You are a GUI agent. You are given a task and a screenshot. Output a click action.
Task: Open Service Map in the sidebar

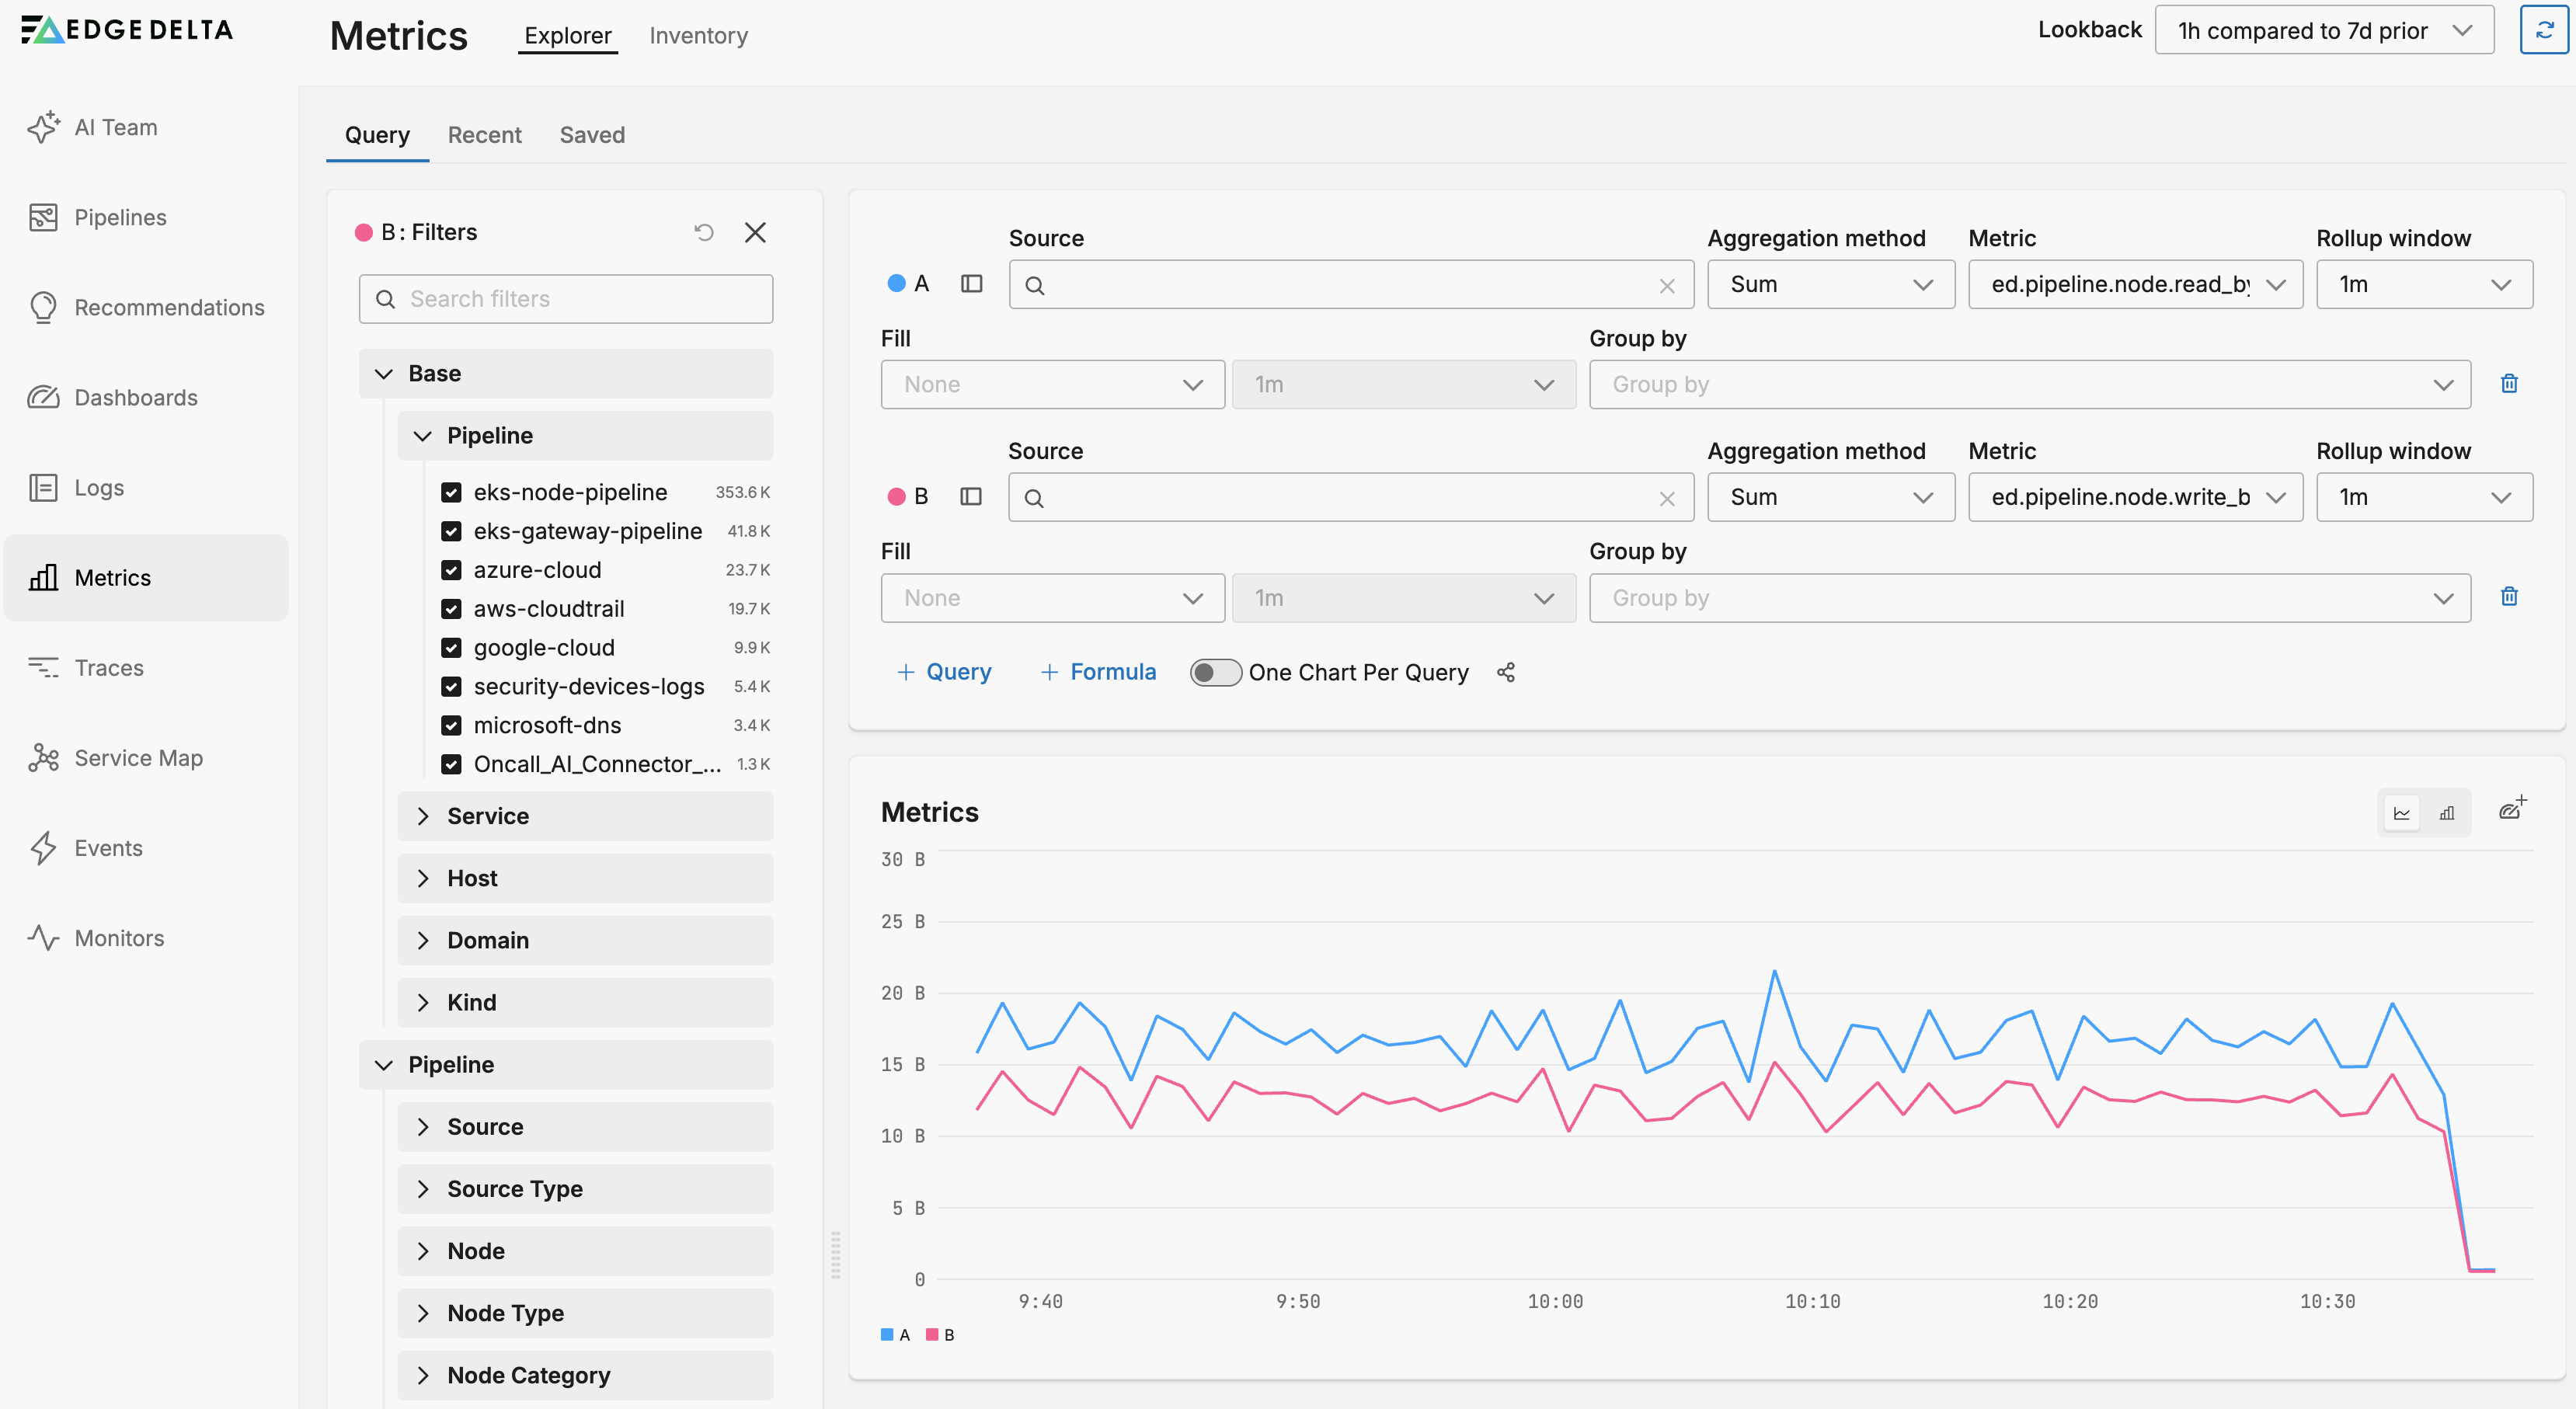click(138, 757)
